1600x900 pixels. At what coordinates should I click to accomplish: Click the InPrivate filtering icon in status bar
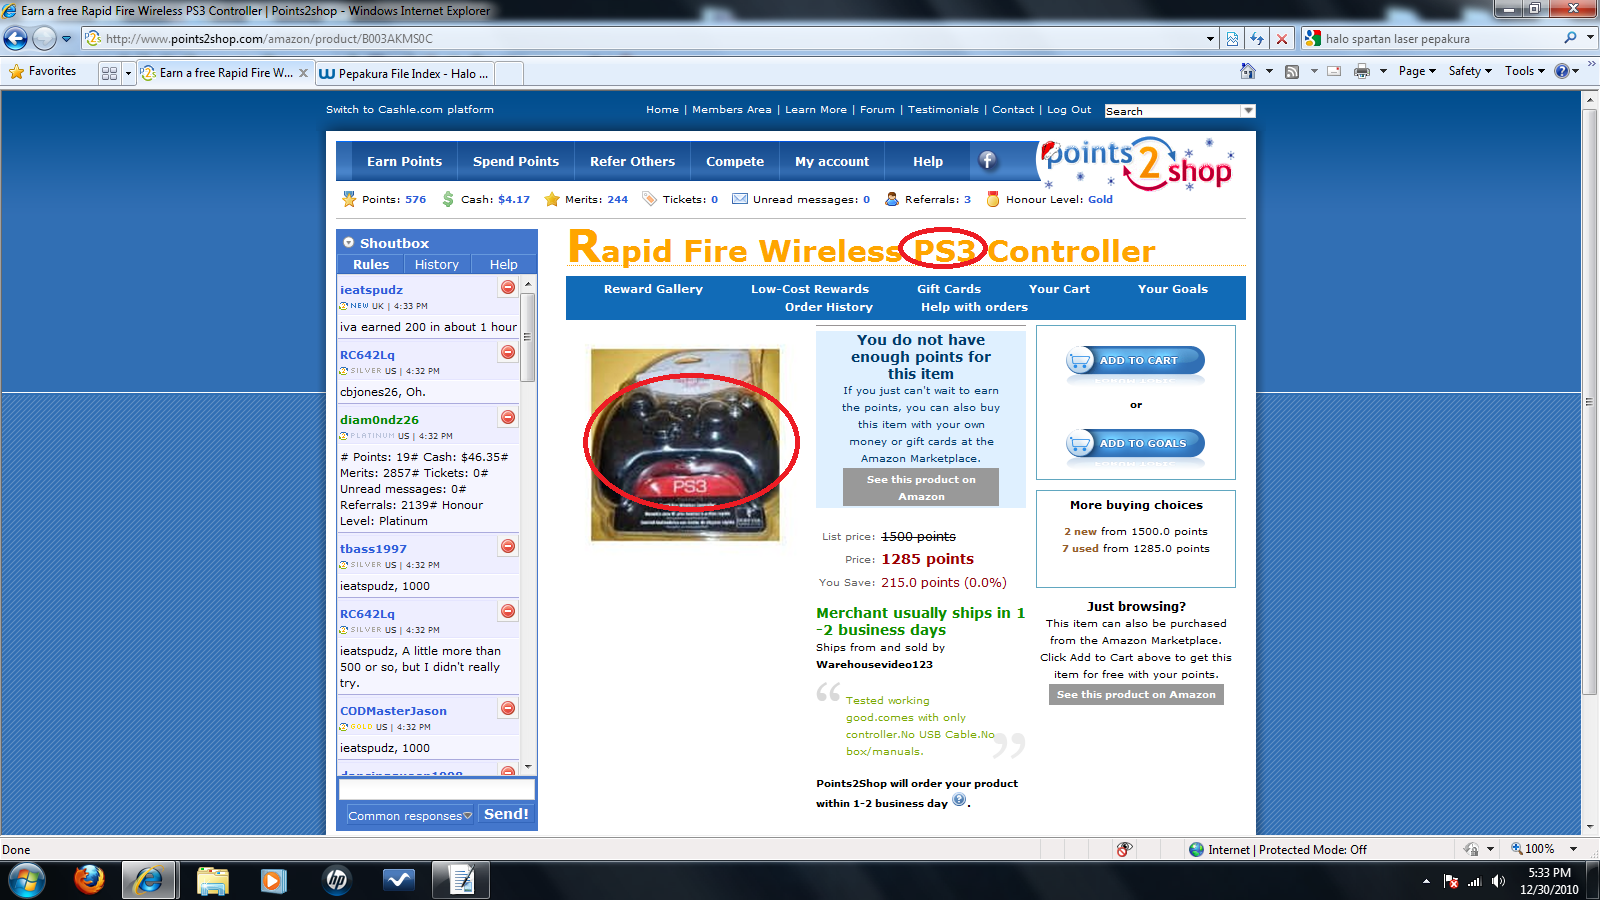1125,849
